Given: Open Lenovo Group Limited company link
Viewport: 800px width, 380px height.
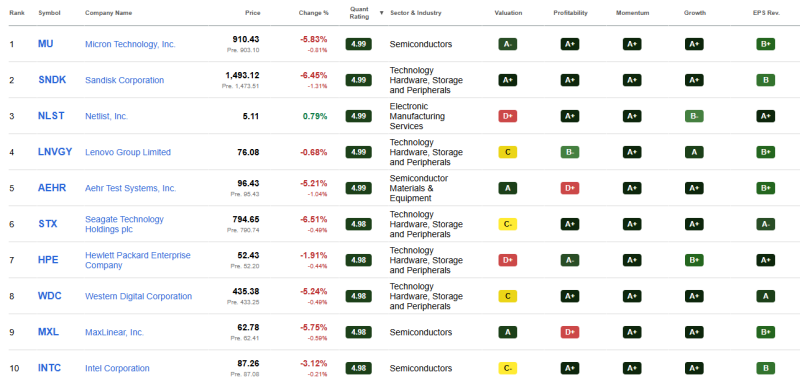Looking at the screenshot, I should (x=128, y=152).
